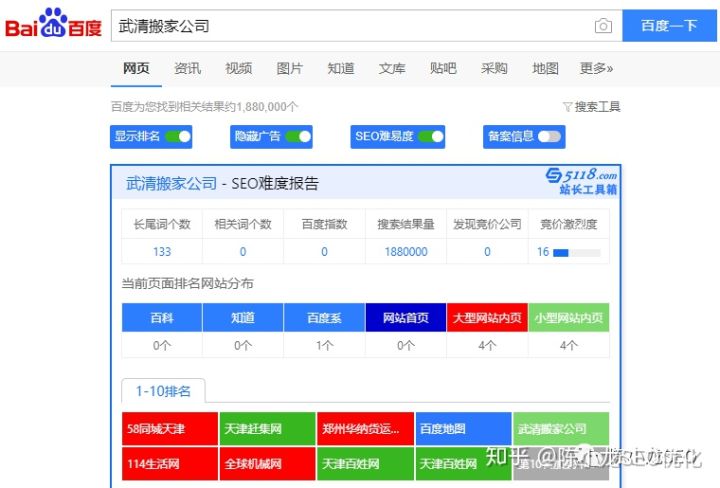This screenshot has height=488, width=720.
Task: Click the 百度一下 search button
Action: click(669, 26)
